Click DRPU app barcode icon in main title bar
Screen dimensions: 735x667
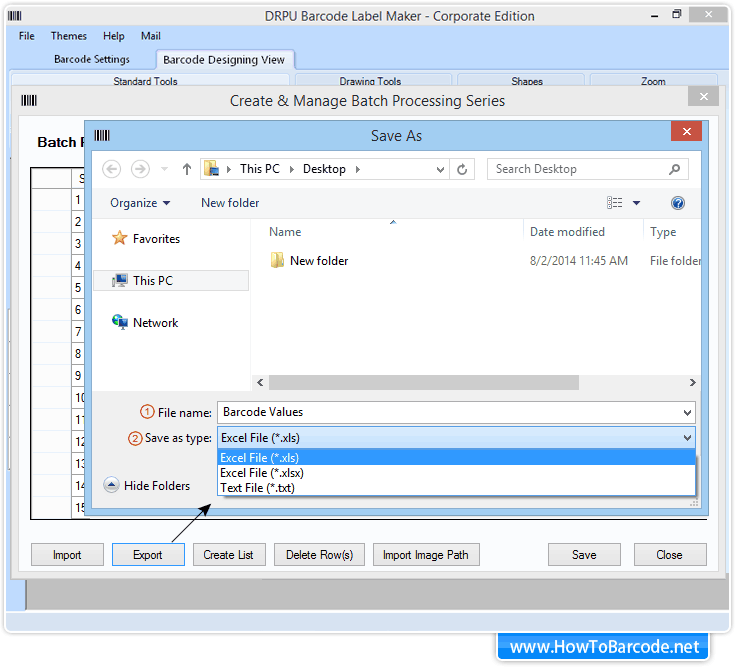(x=15, y=16)
